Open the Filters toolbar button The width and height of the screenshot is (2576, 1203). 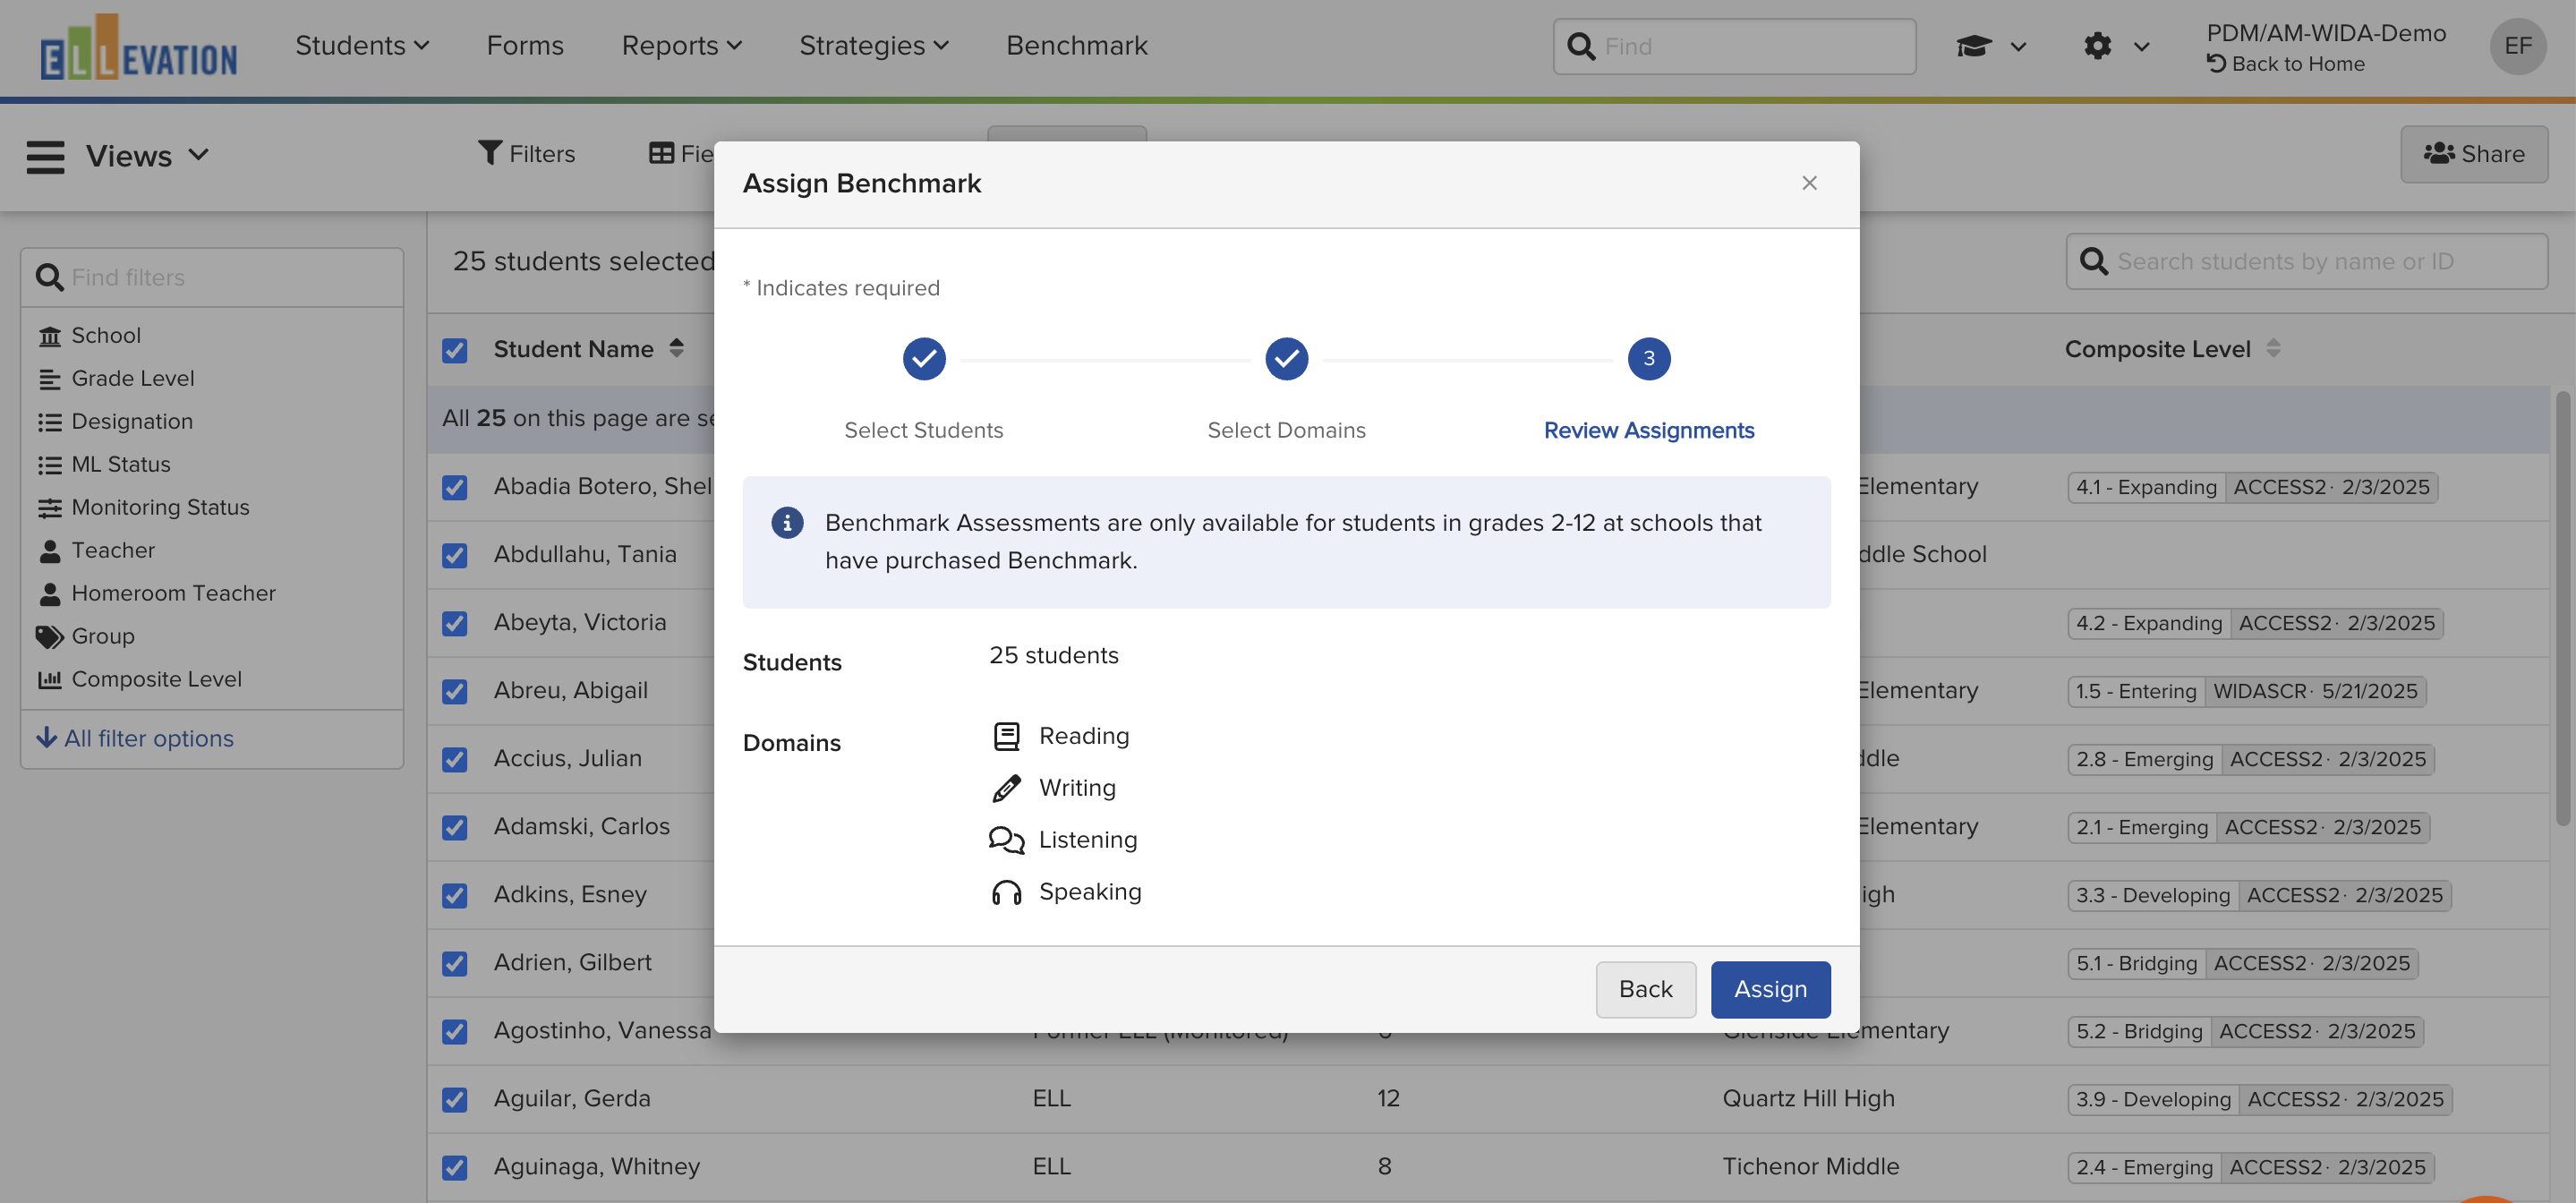pyautogui.click(x=527, y=154)
